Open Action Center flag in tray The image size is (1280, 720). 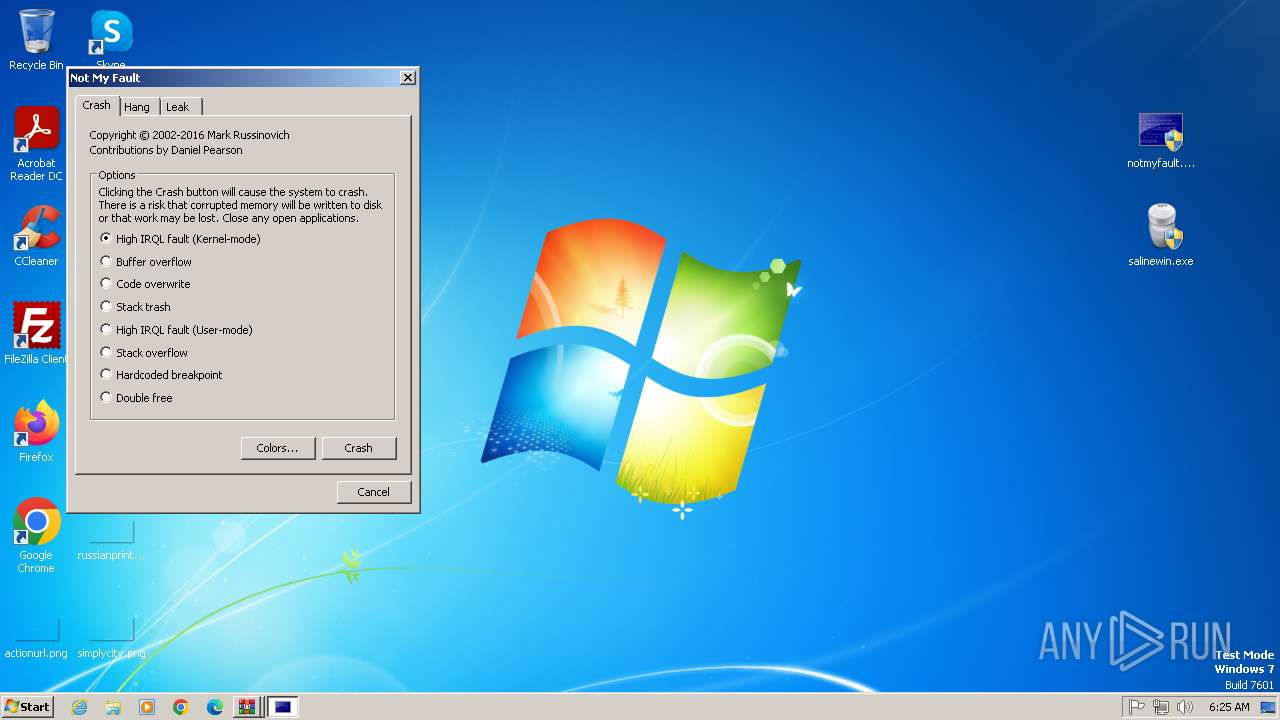pos(1137,707)
